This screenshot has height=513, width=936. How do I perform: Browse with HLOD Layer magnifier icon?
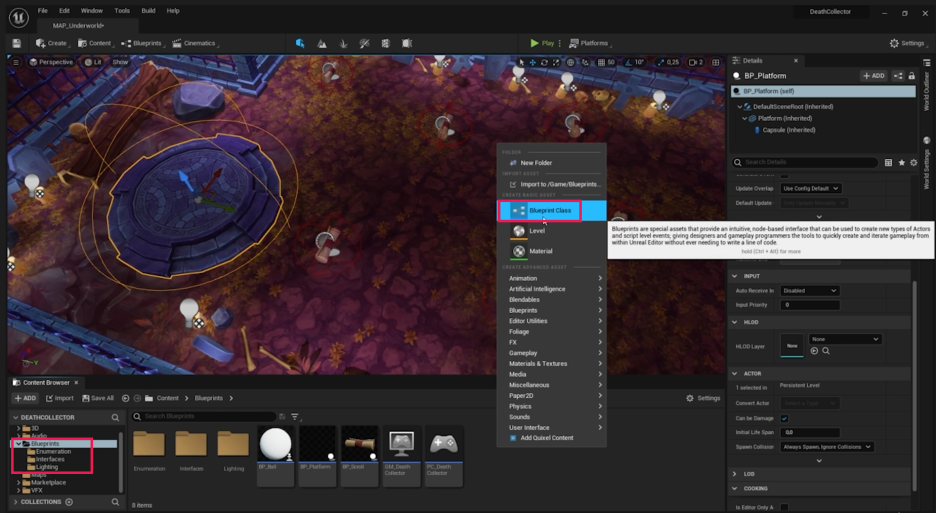tap(826, 351)
